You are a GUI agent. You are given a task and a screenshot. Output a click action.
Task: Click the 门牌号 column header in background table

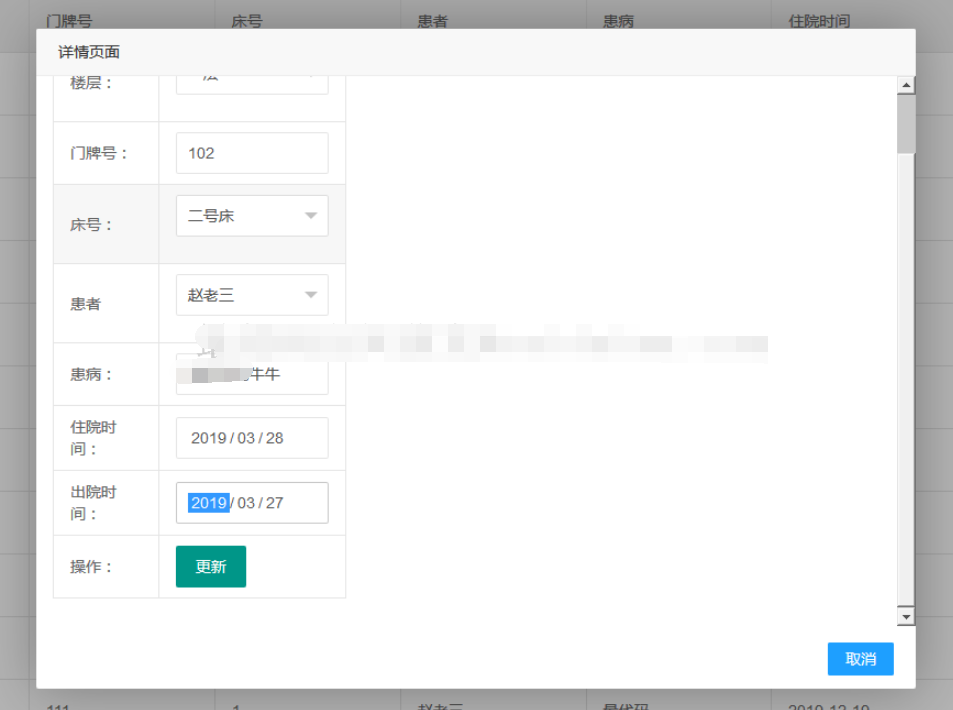click(x=69, y=21)
